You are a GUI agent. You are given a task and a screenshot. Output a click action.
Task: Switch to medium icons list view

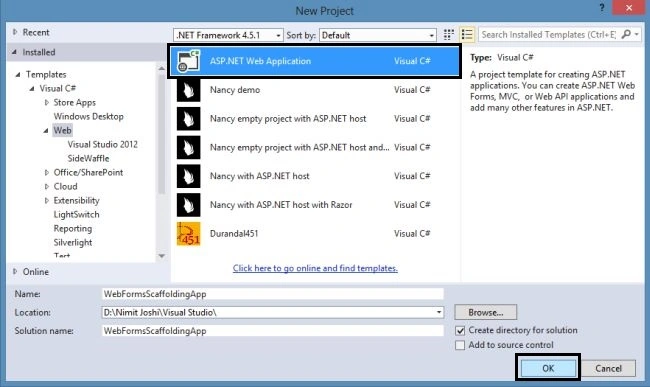click(467, 35)
